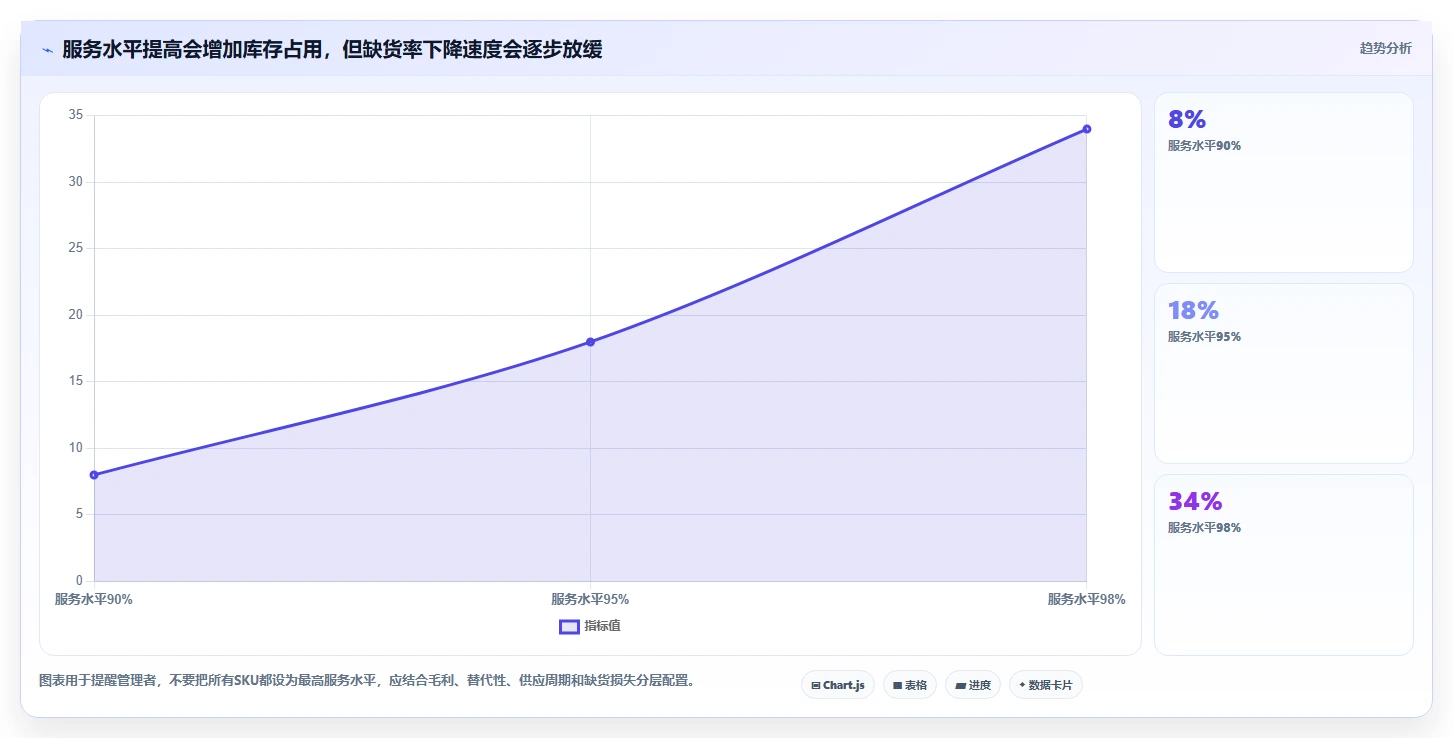
Task: Click the data point at 服务水平98%
Action: click(x=1087, y=129)
